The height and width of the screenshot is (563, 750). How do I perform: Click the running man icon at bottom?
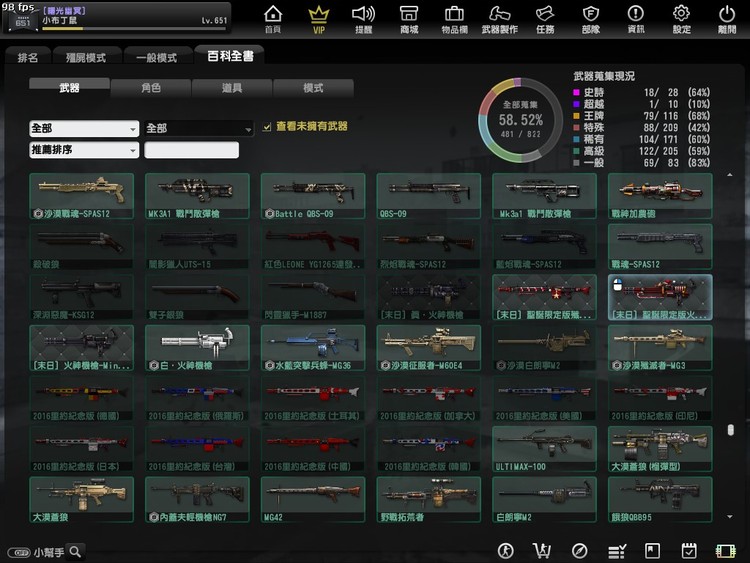point(506,551)
